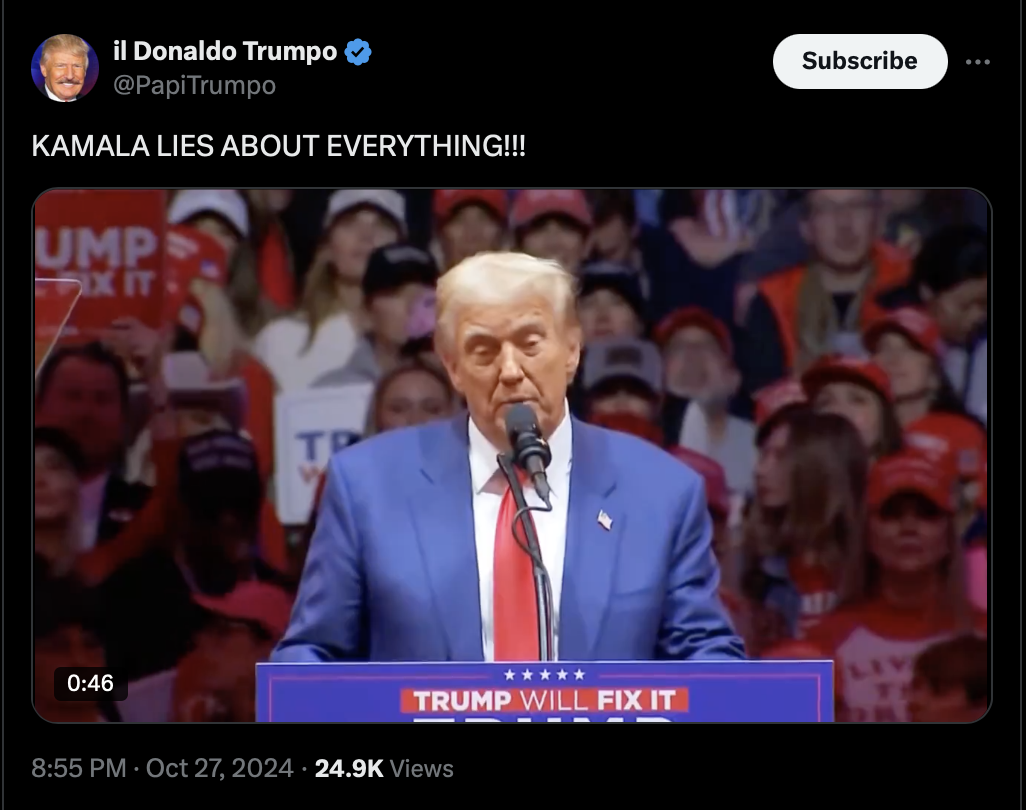Open the 8:55 PM post timestamp
Image resolution: width=1026 pixels, height=810 pixels.
[x=79, y=768]
